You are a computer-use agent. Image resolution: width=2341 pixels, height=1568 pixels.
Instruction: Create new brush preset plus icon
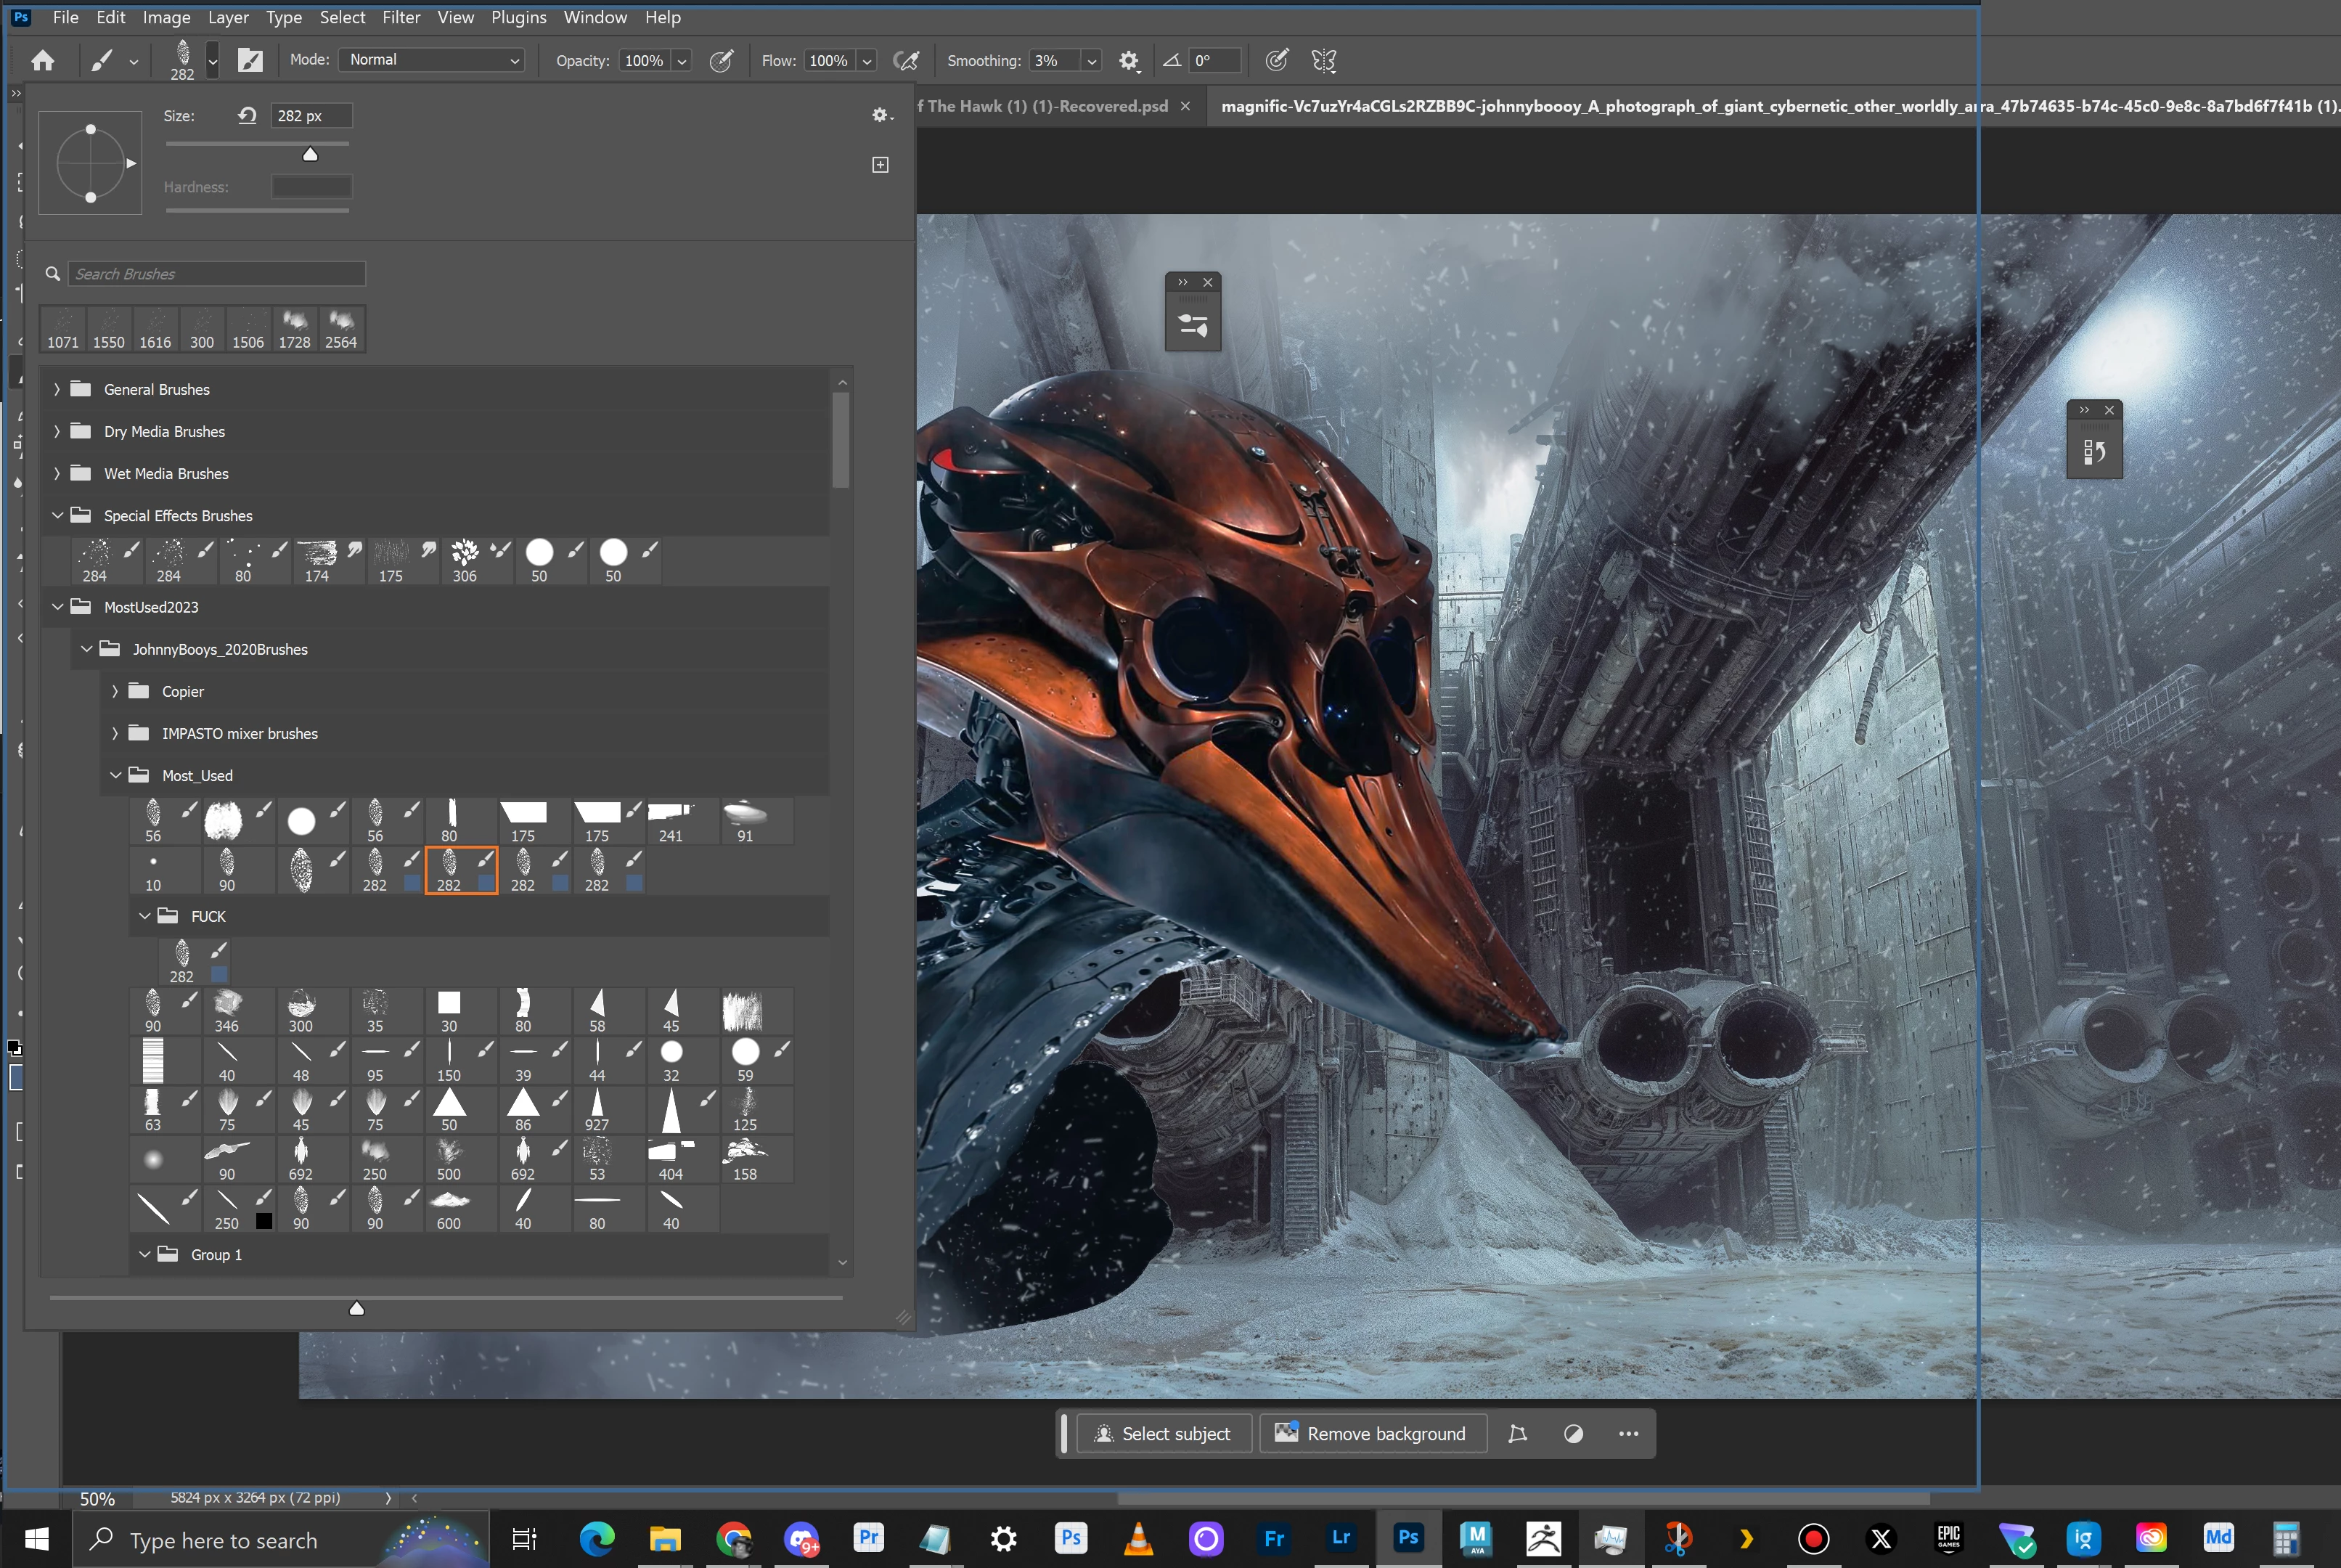click(x=880, y=165)
